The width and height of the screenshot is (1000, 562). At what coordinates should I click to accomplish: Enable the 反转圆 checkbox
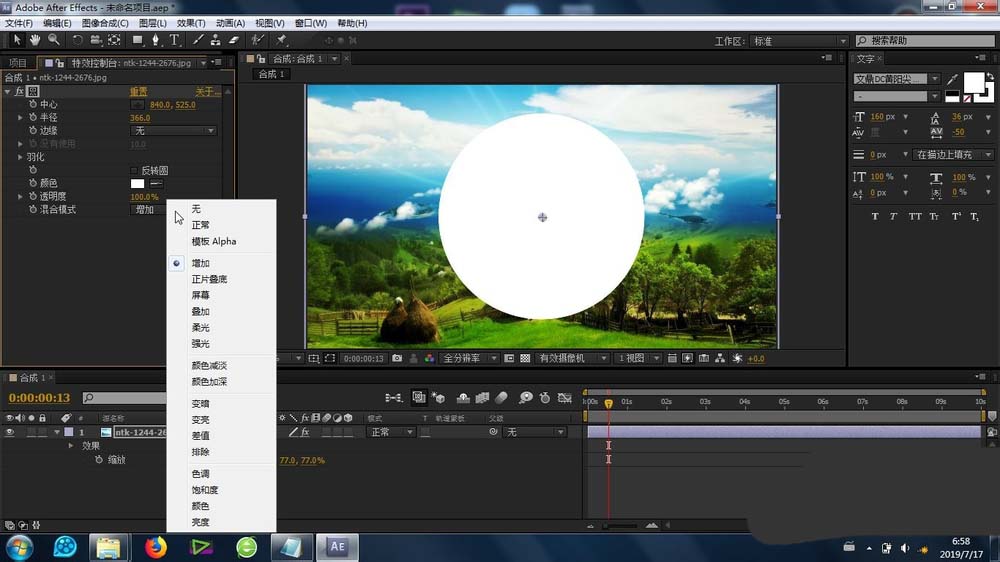pos(135,170)
